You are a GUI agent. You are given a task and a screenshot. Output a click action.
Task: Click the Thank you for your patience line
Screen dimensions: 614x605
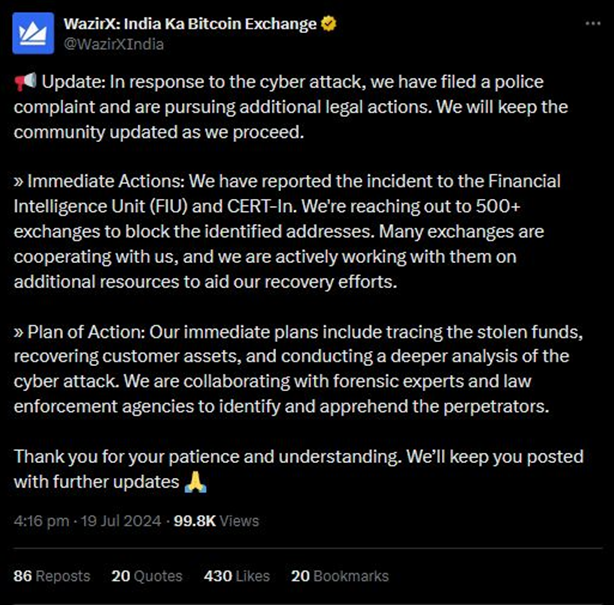click(x=200, y=457)
